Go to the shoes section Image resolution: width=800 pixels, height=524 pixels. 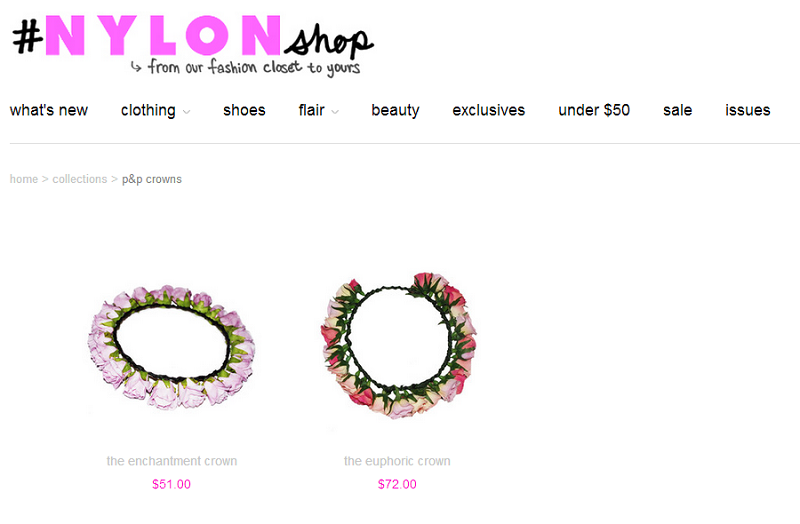(244, 110)
